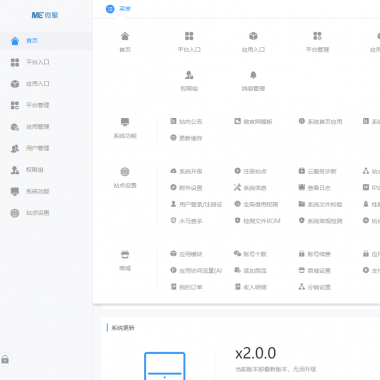Viewport: 380px width, 380px height.
Task: Open the 附件设置 link
Action: [x=186, y=188]
